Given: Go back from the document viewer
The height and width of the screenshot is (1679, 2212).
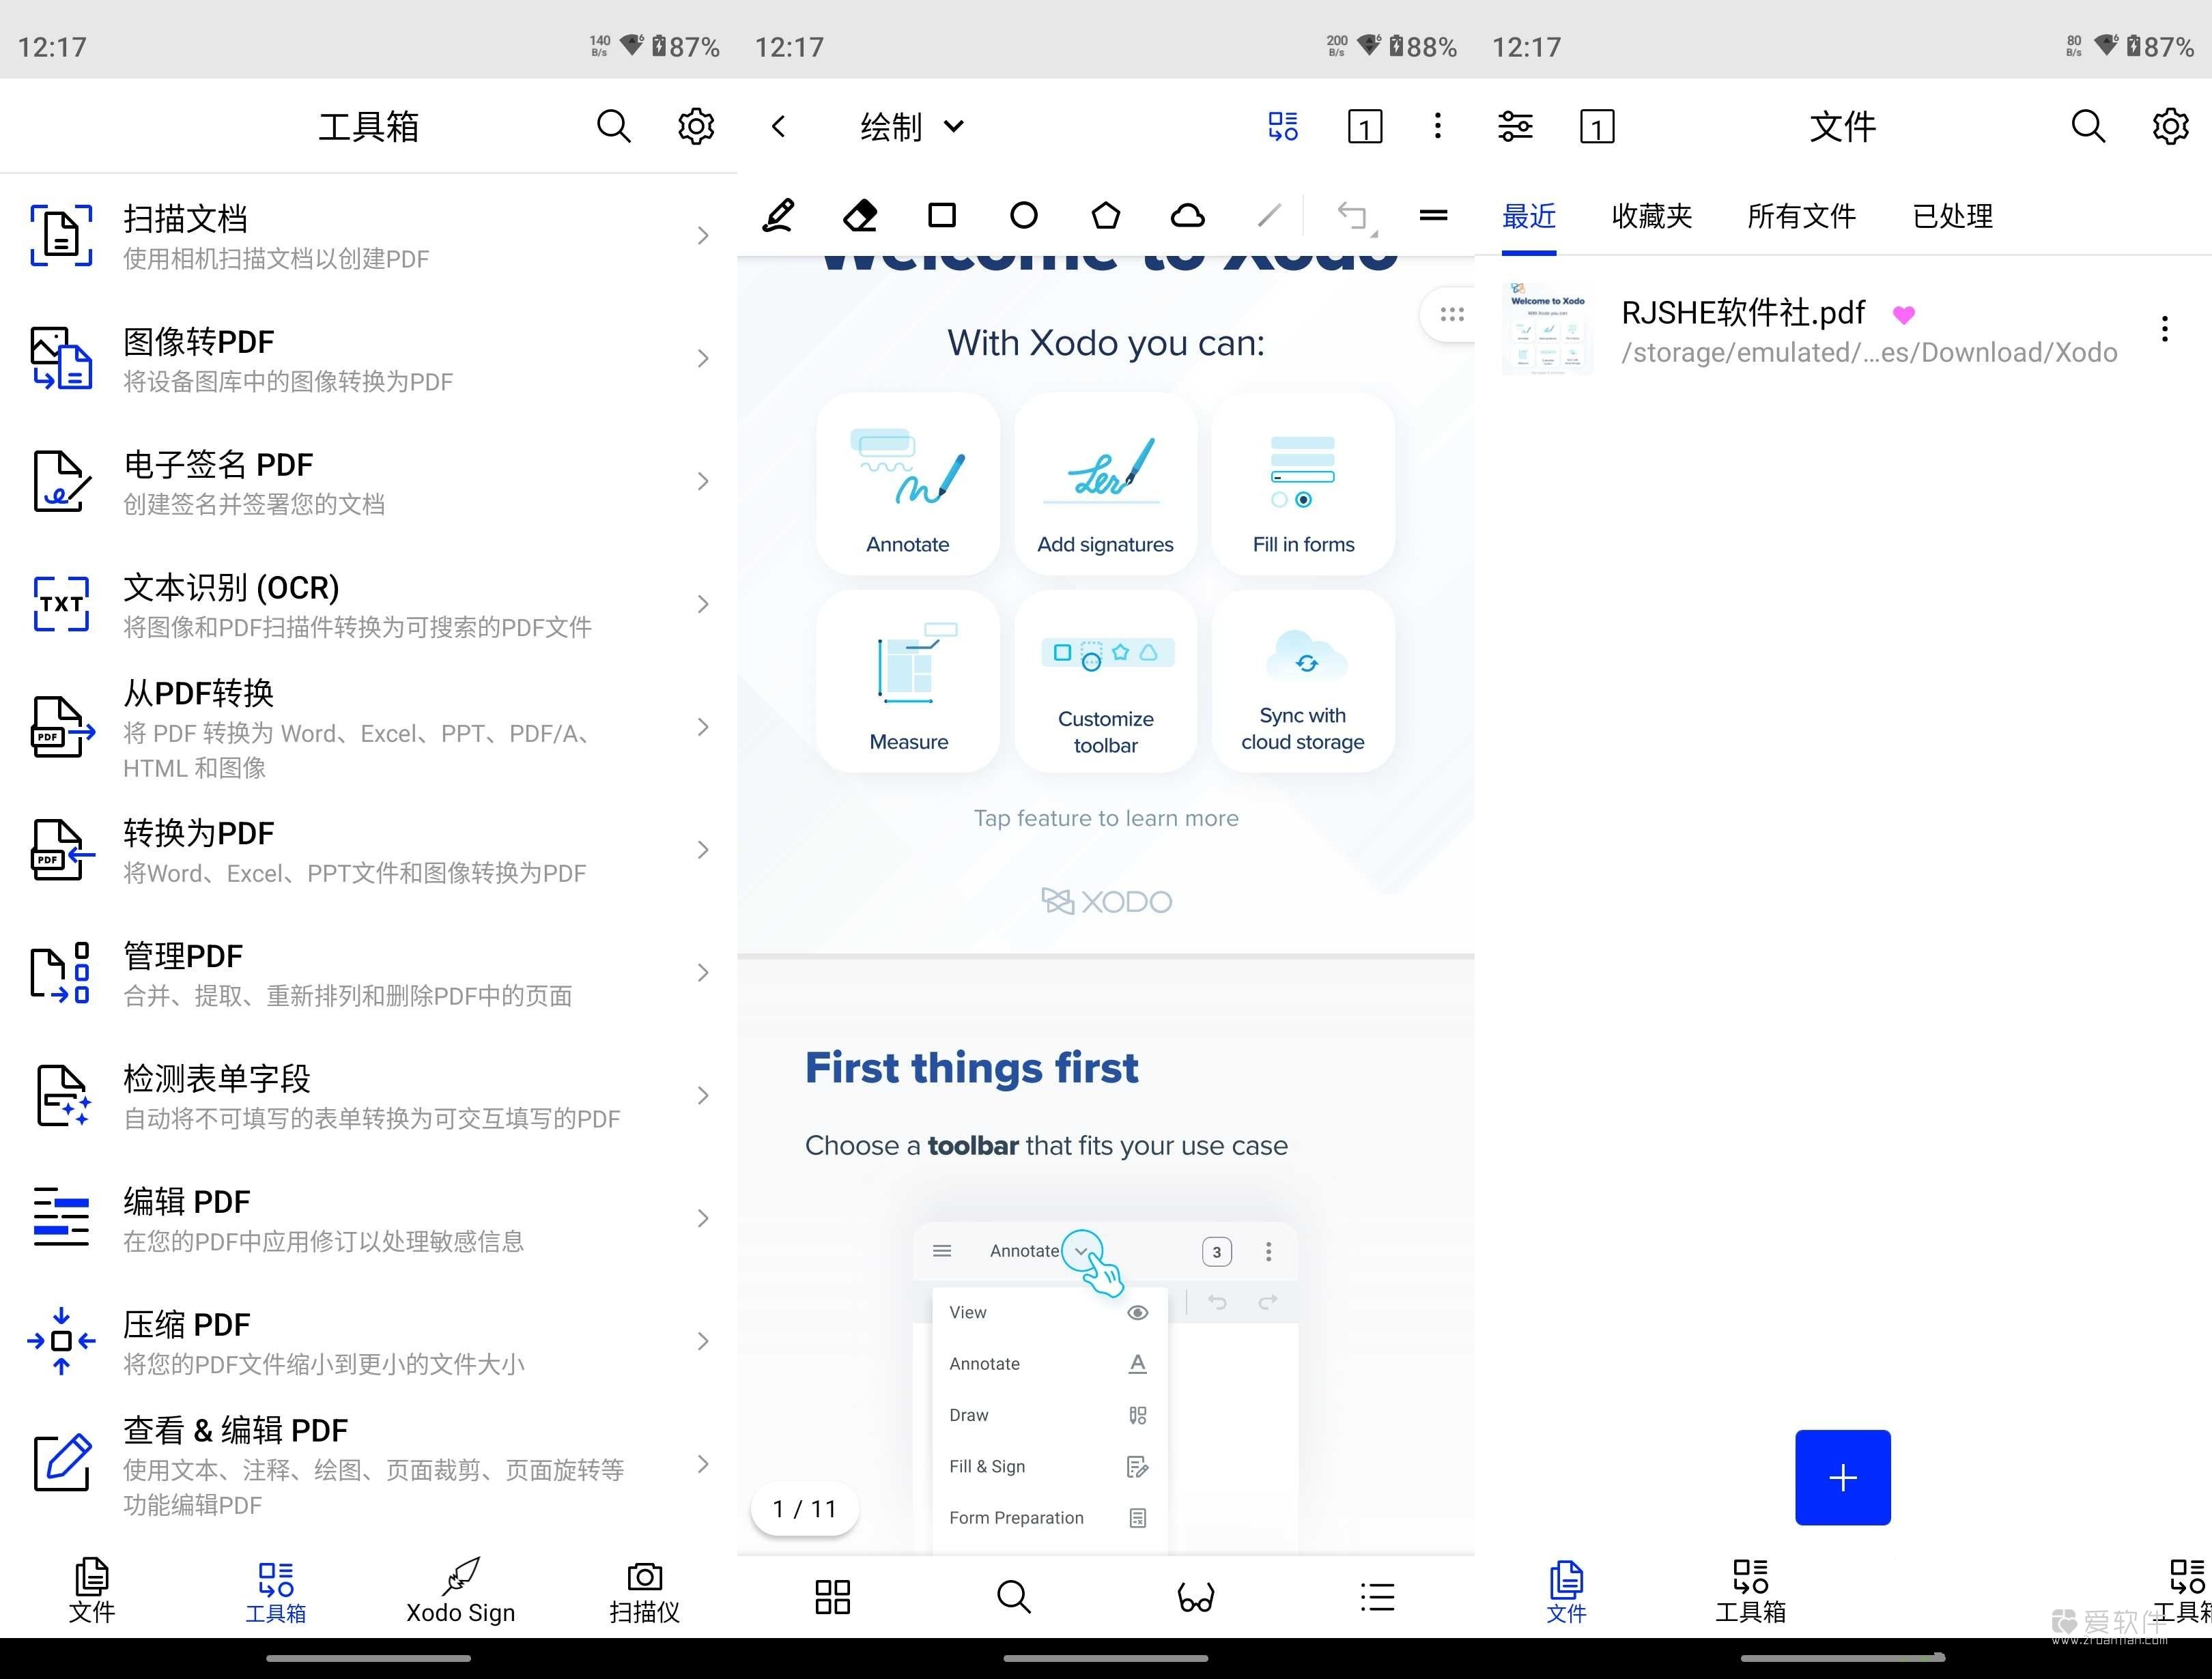Looking at the screenshot, I should pos(779,126).
